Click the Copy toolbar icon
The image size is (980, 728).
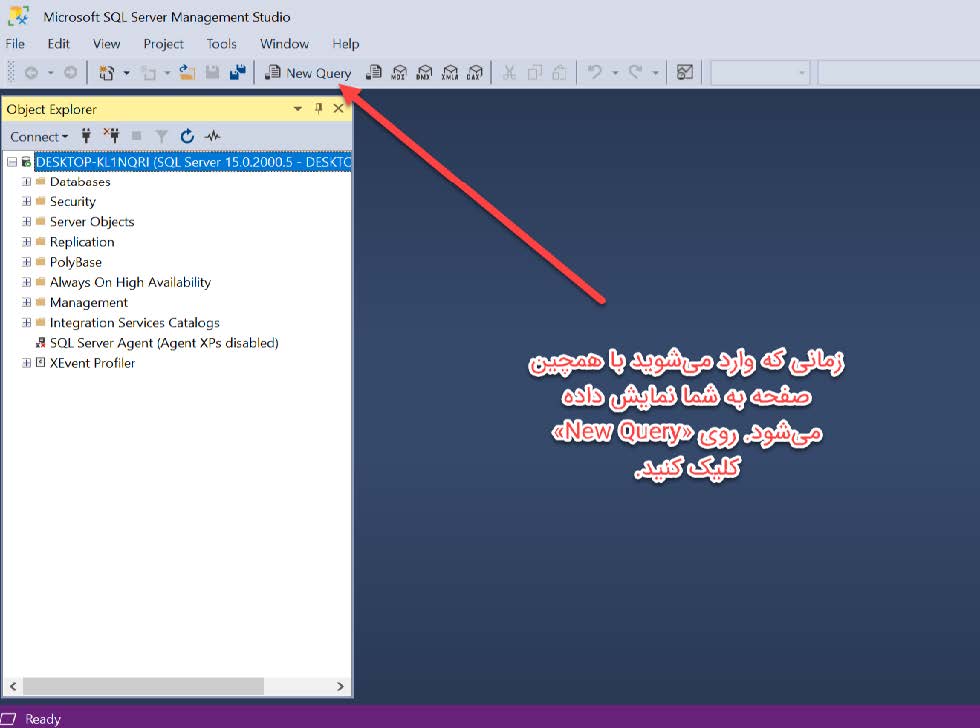coord(535,73)
